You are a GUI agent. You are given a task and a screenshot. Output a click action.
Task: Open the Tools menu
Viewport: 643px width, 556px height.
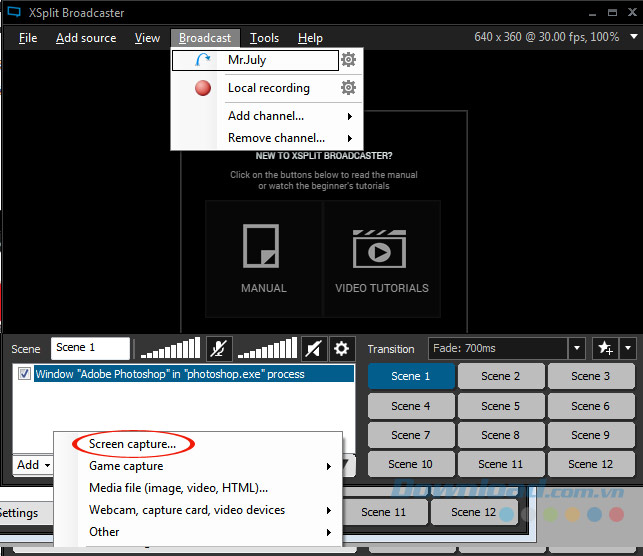(x=264, y=38)
